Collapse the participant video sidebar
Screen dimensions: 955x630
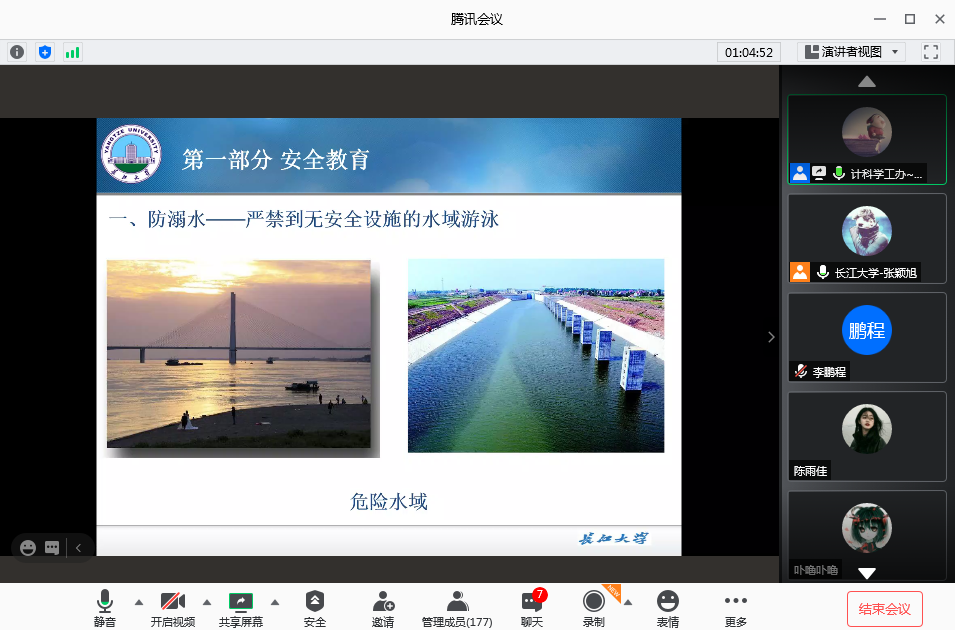tap(771, 337)
